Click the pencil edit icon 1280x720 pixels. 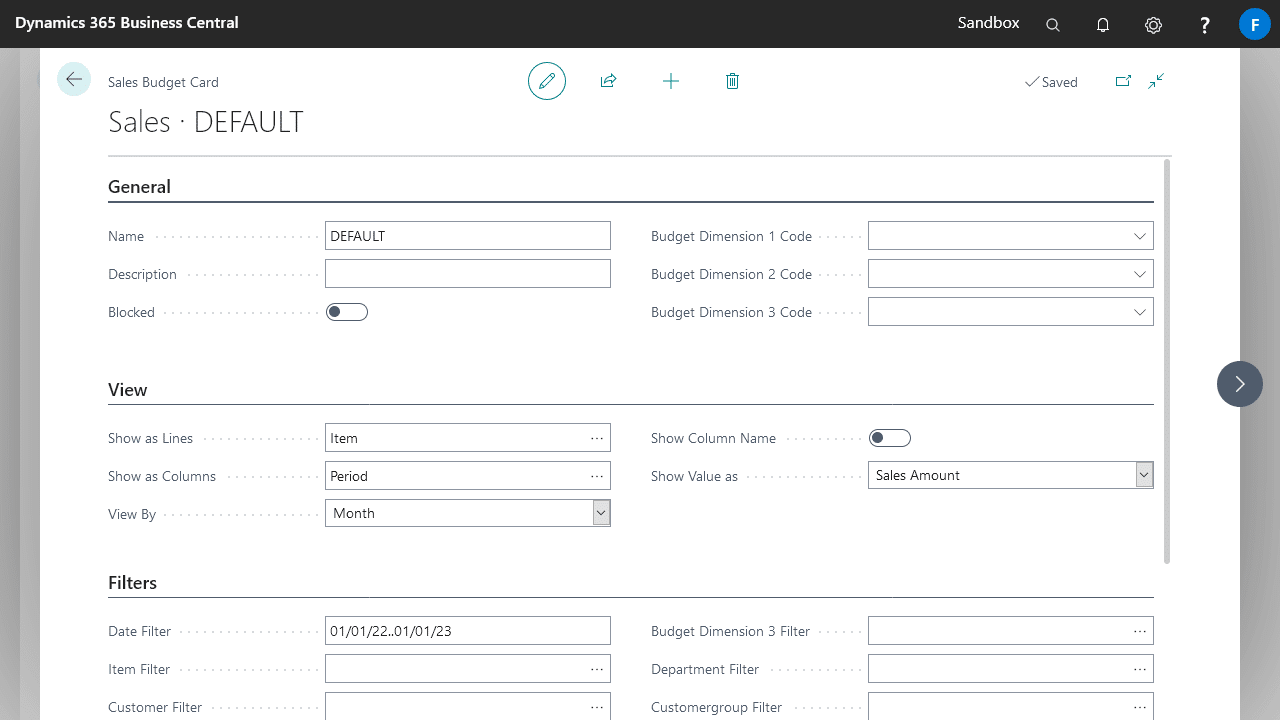[547, 81]
